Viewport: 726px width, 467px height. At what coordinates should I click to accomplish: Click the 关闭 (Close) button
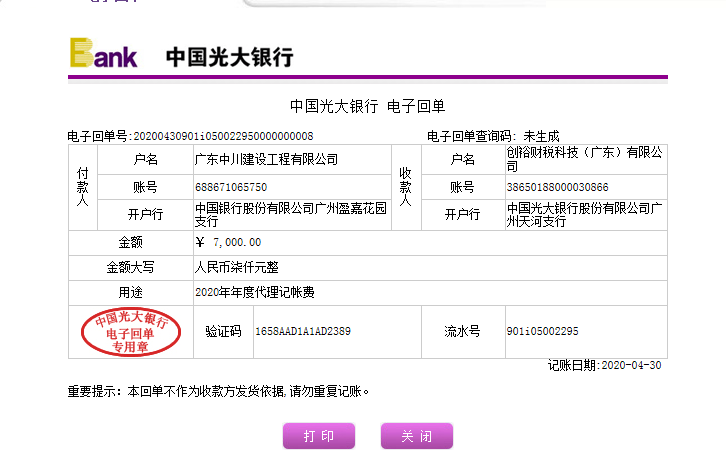[417, 436]
